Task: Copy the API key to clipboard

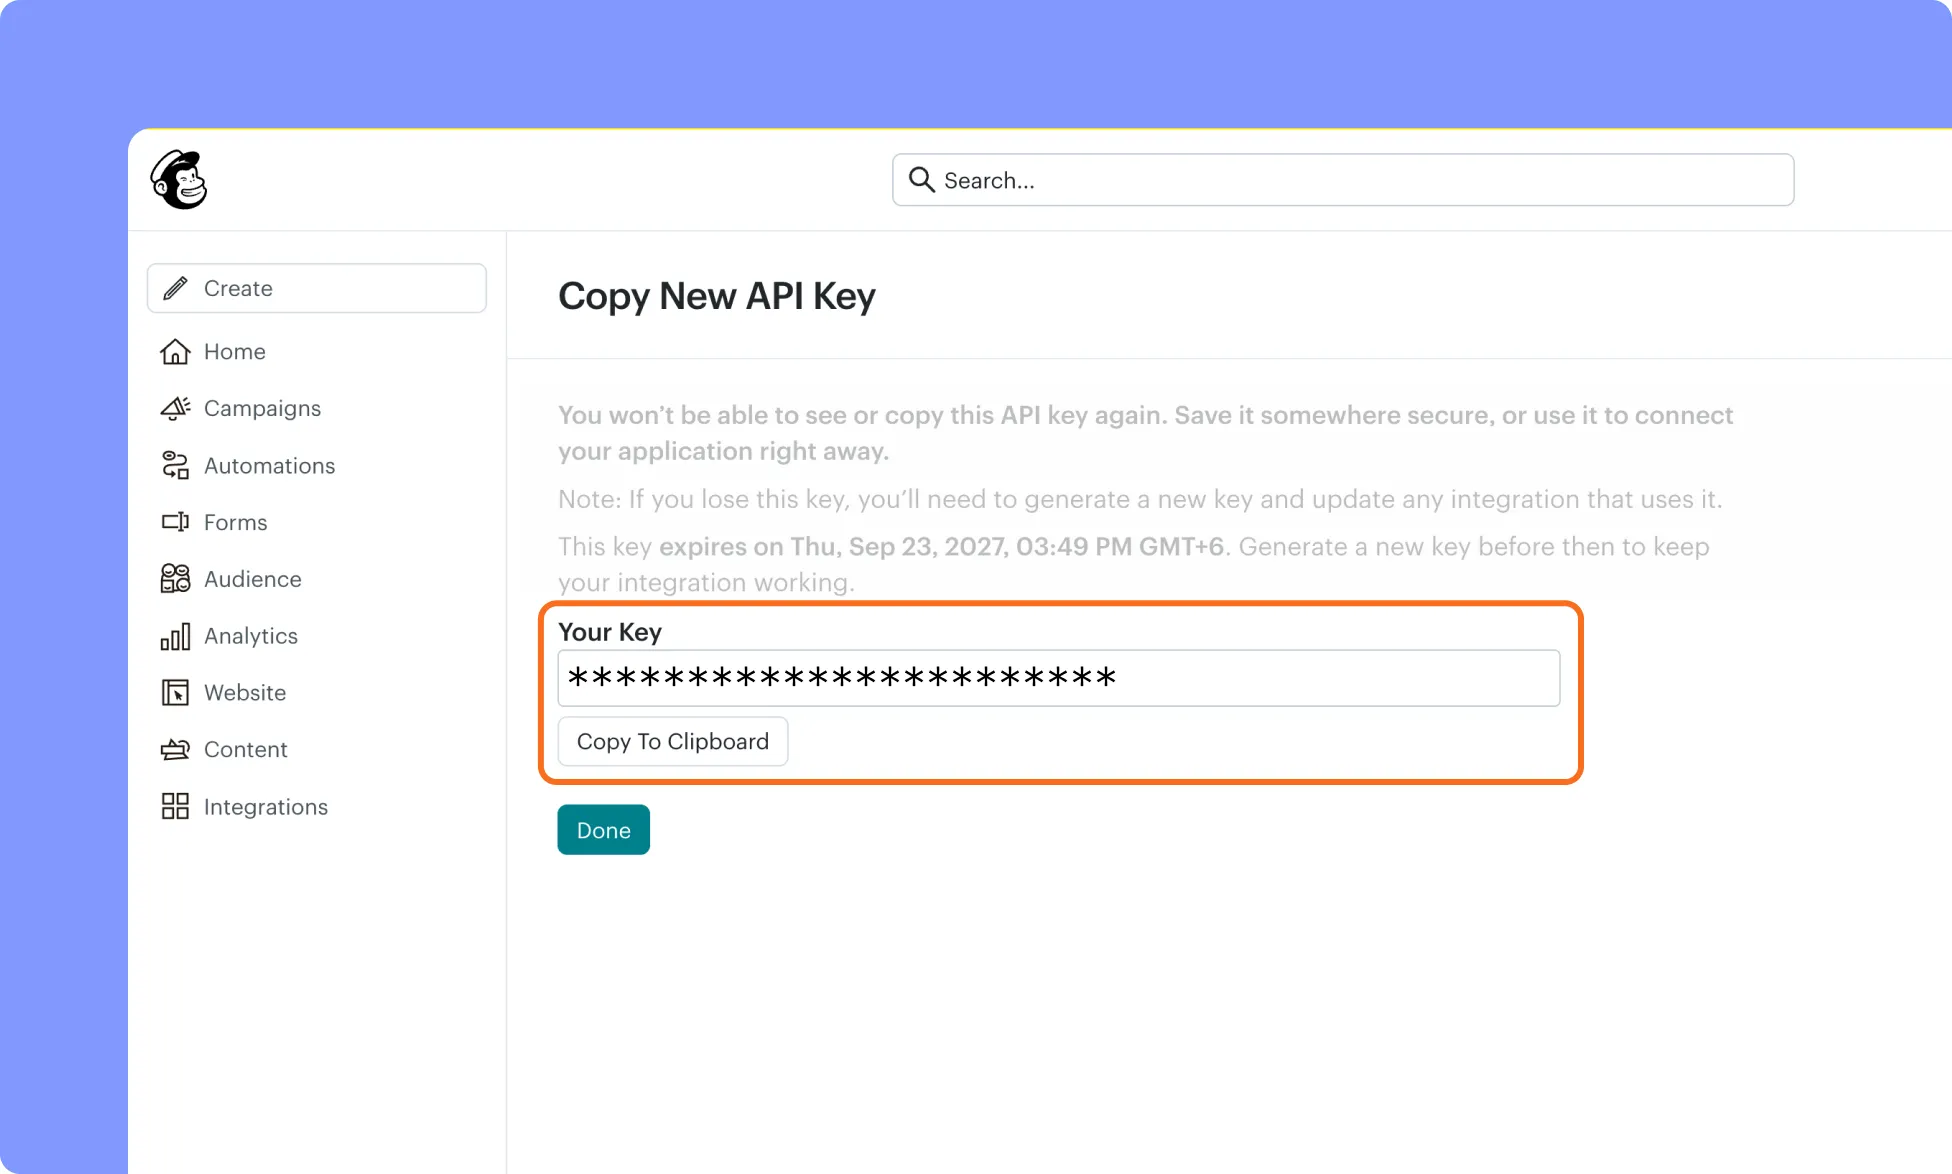Action: pos(673,741)
